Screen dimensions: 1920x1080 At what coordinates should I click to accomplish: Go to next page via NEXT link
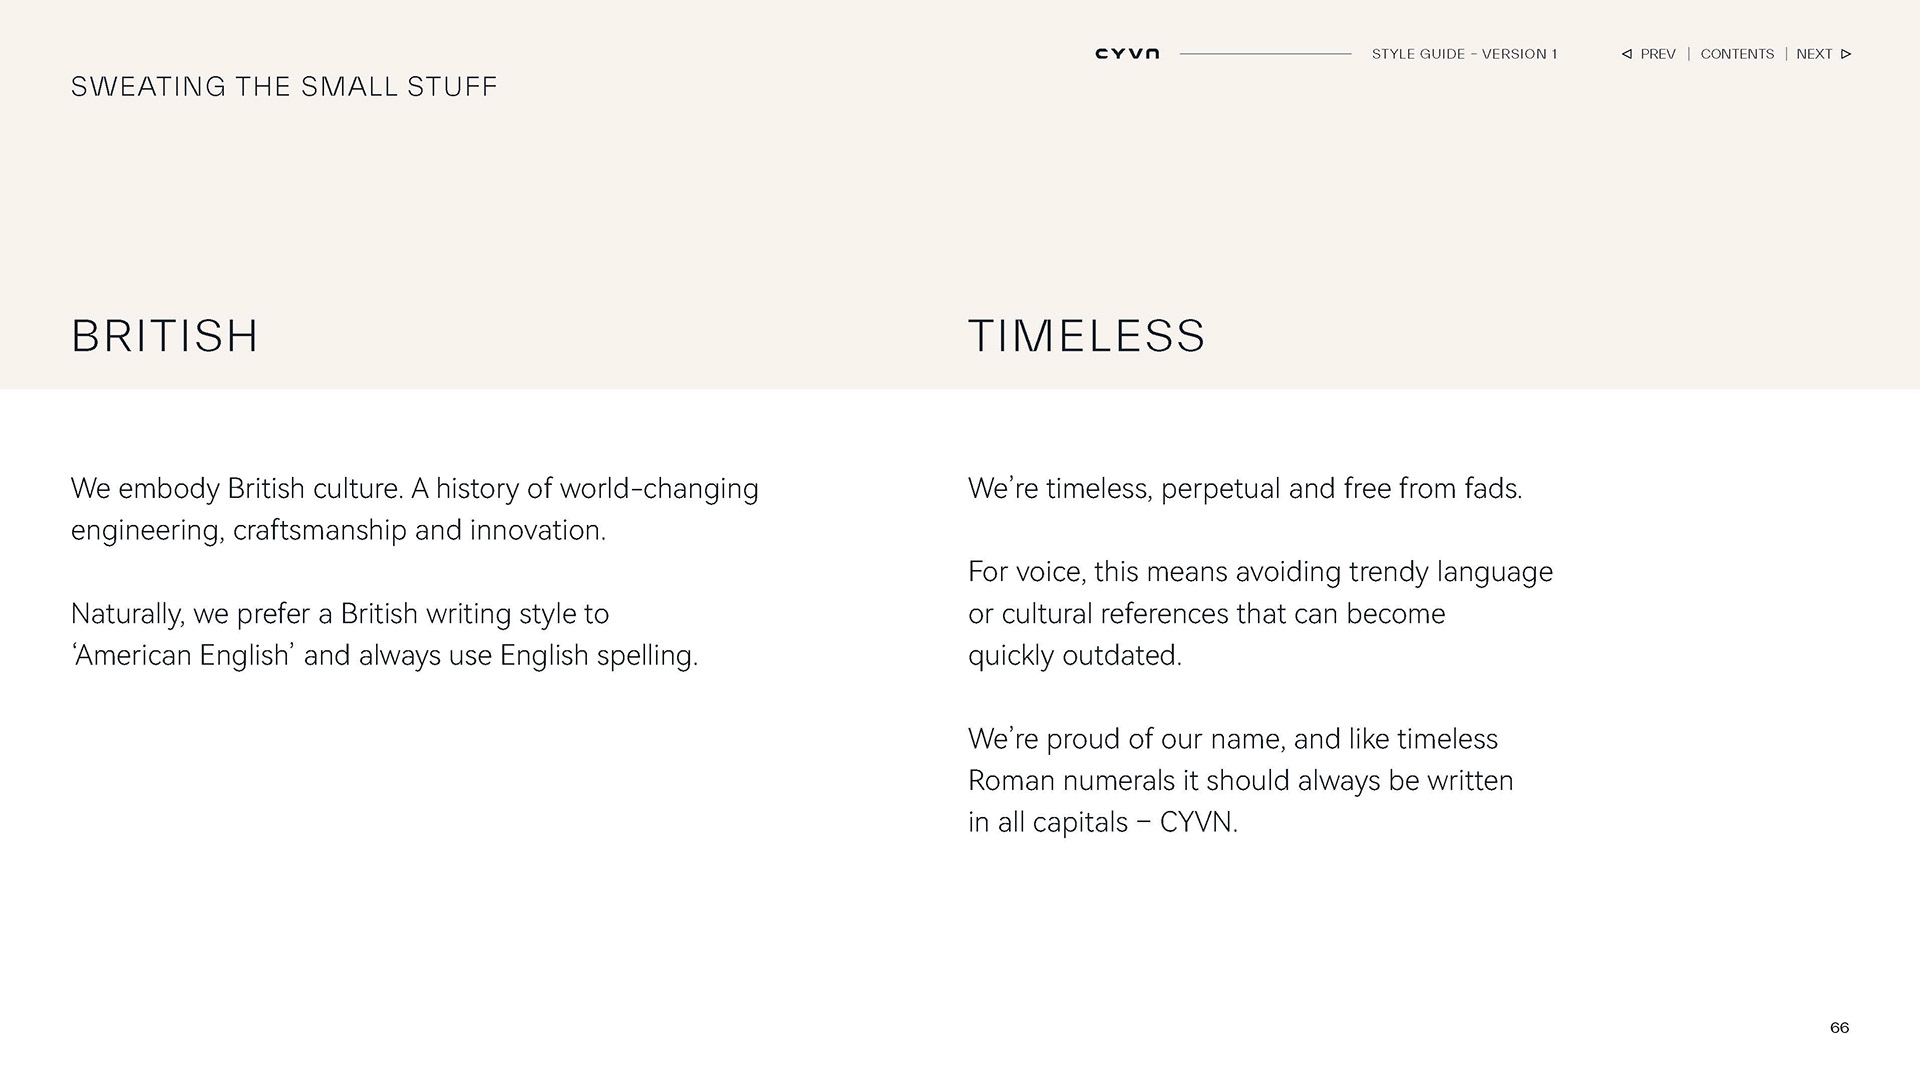tap(1814, 54)
